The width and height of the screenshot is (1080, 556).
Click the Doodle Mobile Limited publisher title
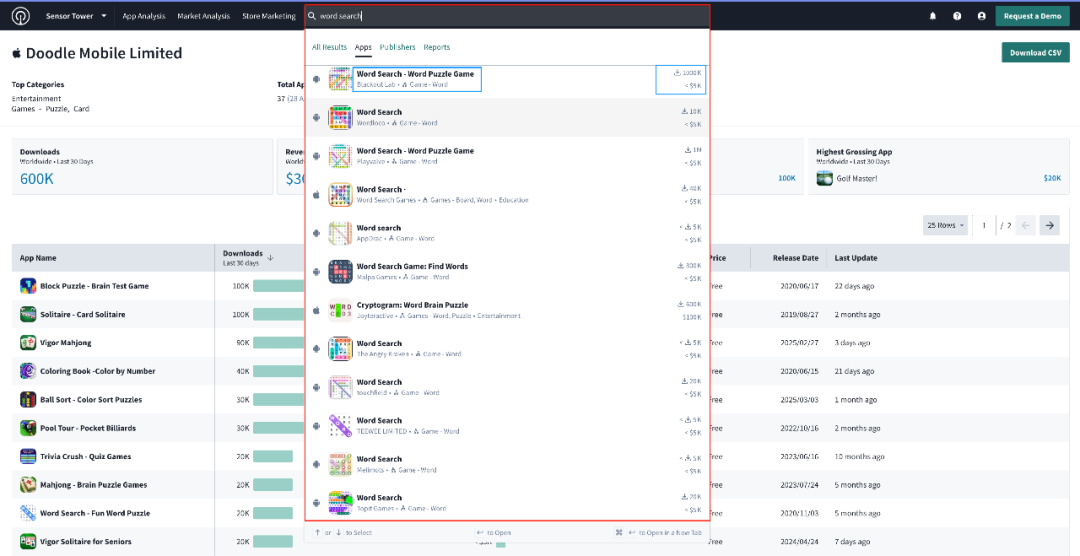(x=104, y=53)
